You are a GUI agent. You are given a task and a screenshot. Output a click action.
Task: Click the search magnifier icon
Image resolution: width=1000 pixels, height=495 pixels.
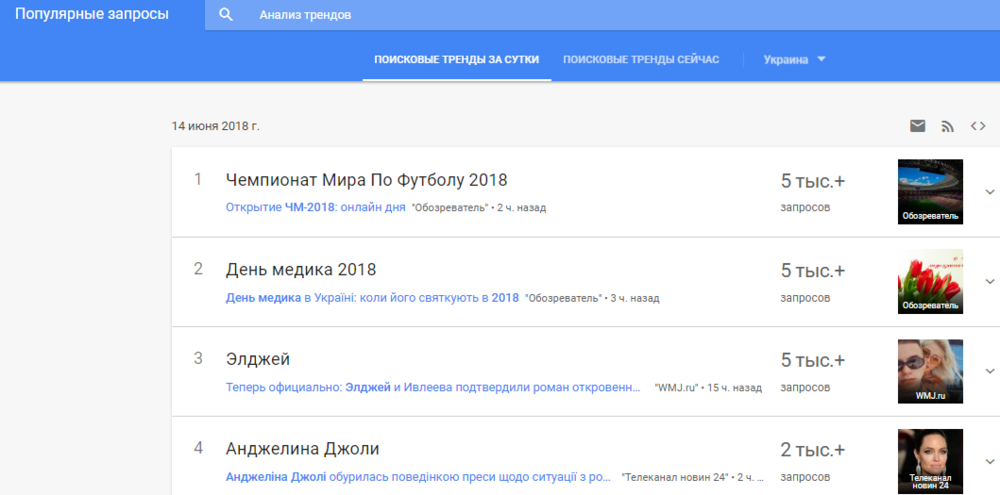click(x=226, y=15)
